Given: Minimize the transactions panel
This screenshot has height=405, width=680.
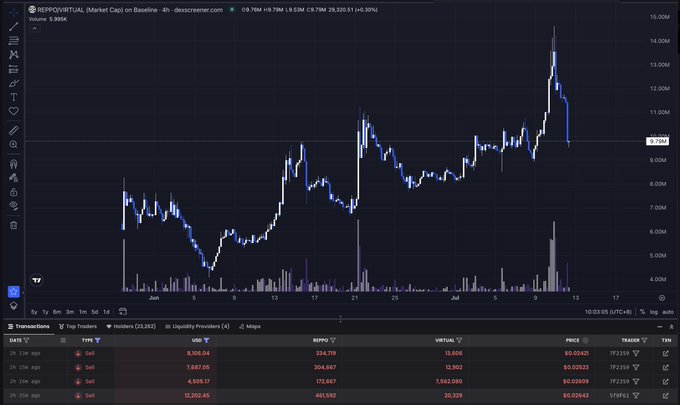Looking at the screenshot, I should click(660, 327).
